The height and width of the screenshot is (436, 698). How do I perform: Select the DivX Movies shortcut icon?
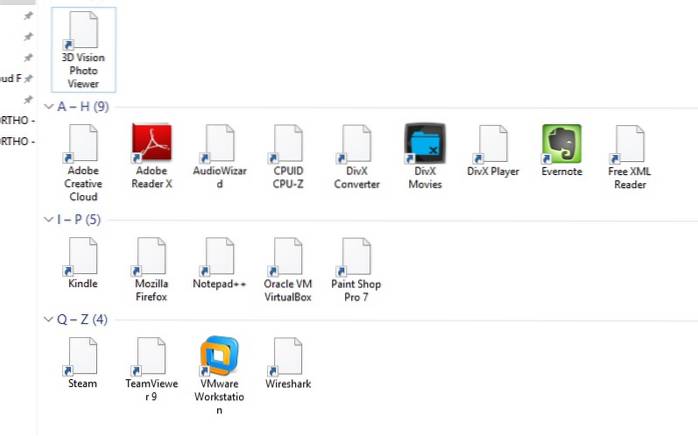(x=424, y=144)
